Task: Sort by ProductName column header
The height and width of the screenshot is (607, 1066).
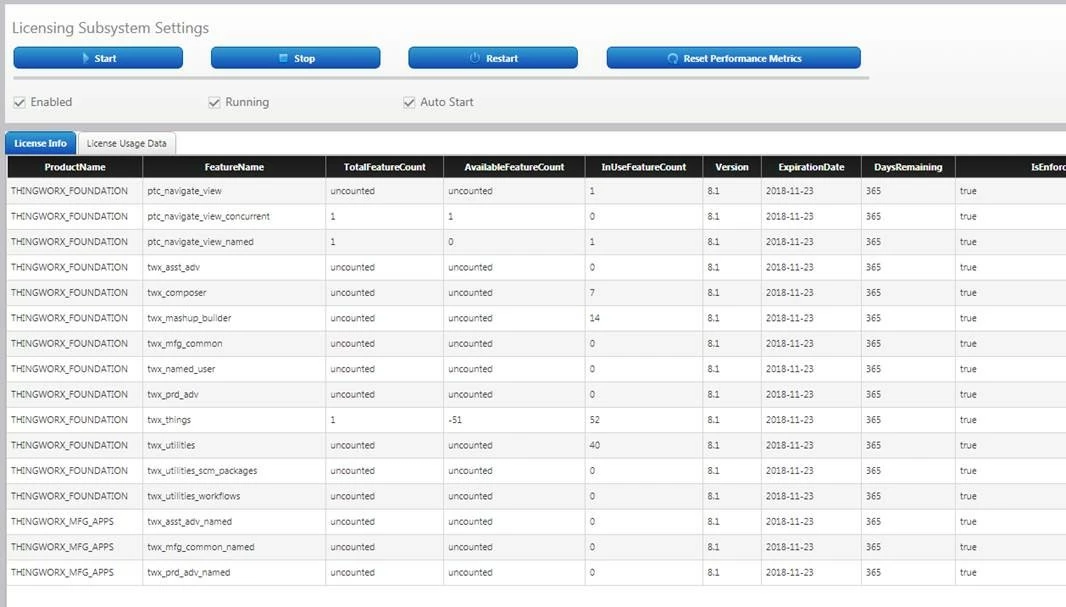Action: click(x=75, y=167)
